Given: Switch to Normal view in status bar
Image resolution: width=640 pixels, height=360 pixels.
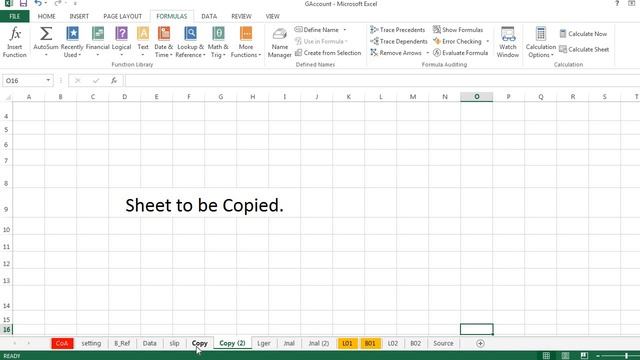Looking at the screenshot, I should (x=546, y=356).
